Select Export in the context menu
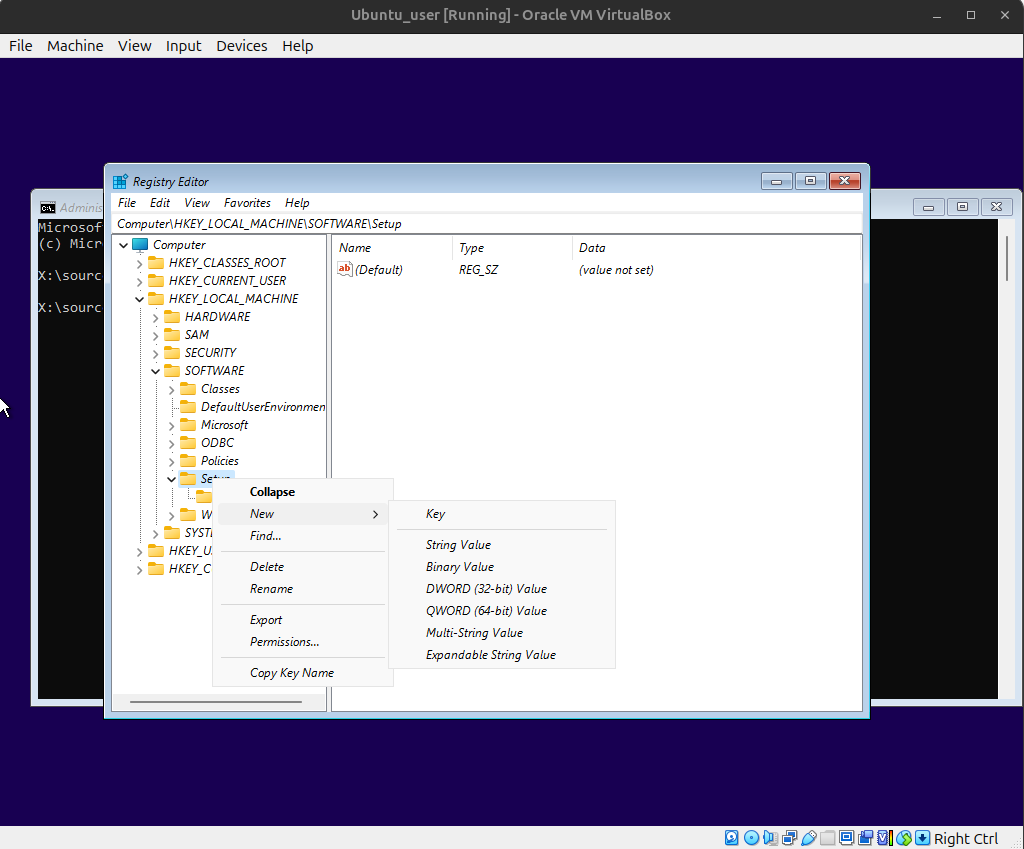This screenshot has width=1024, height=849. [303, 620]
